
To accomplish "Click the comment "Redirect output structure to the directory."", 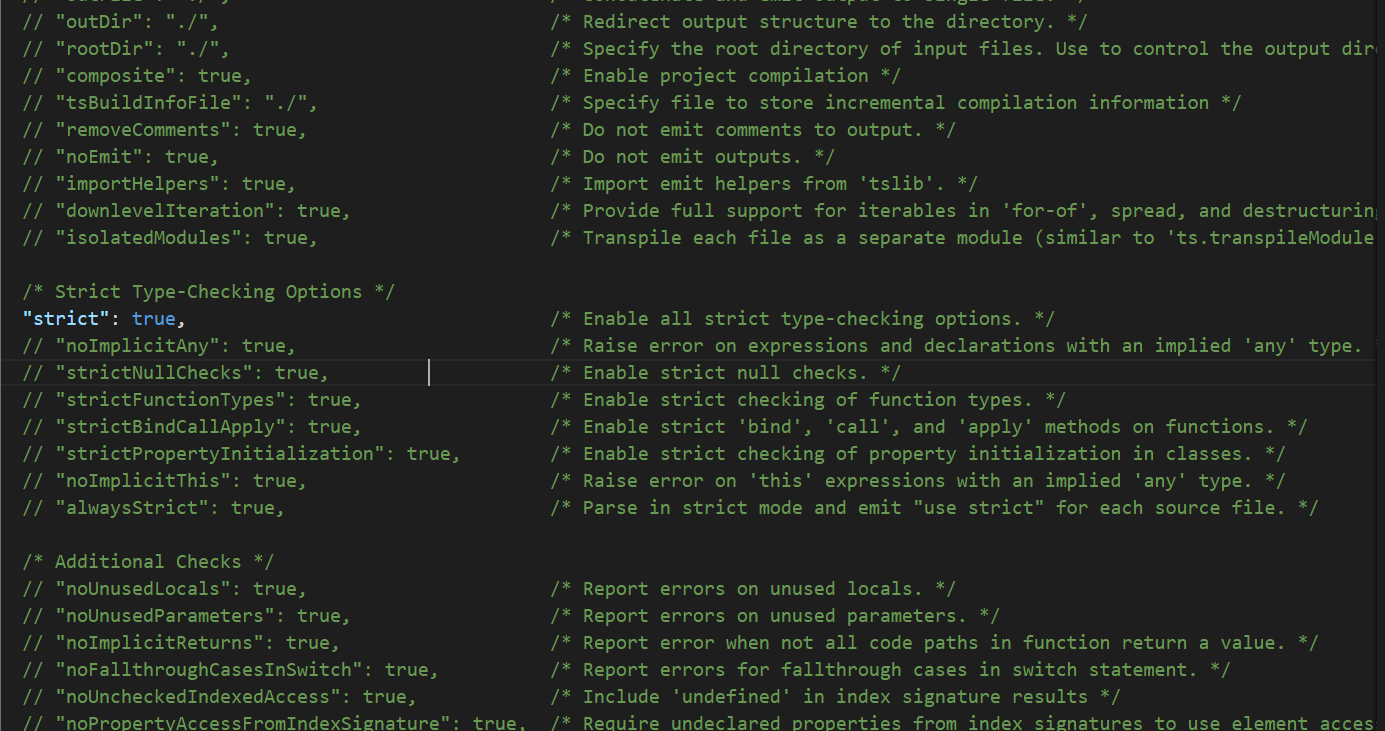I will click(819, 22).
